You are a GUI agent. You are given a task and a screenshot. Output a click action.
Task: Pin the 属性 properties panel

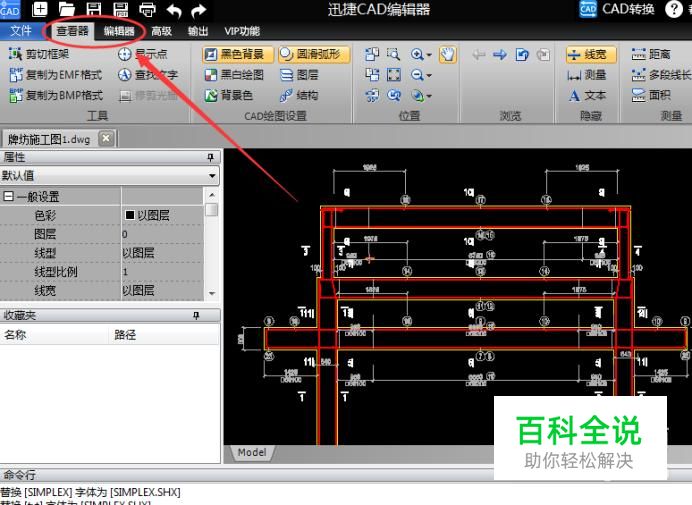pyautogui.click(x=211, y=157)
